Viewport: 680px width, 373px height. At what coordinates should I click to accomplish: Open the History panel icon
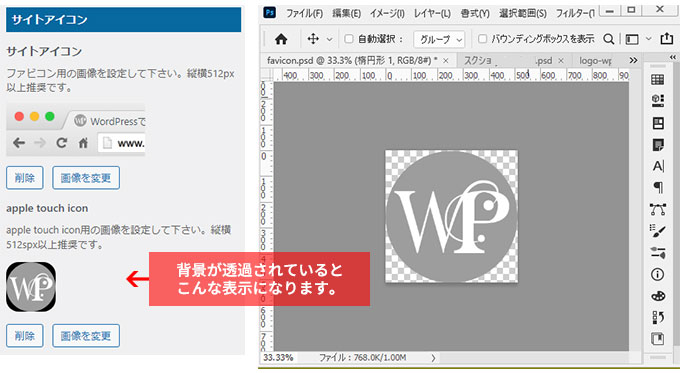point(658,317)
